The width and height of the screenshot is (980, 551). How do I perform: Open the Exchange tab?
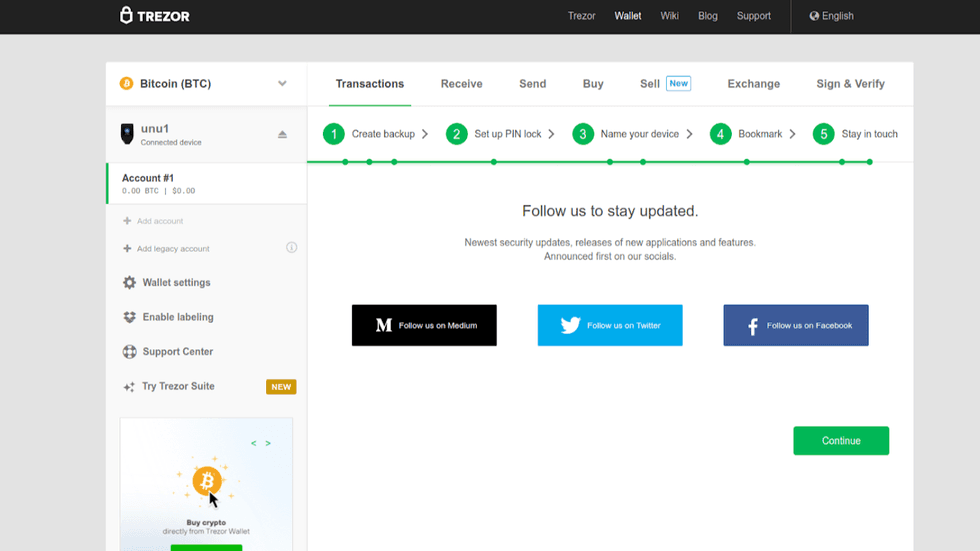pos(753,84)
